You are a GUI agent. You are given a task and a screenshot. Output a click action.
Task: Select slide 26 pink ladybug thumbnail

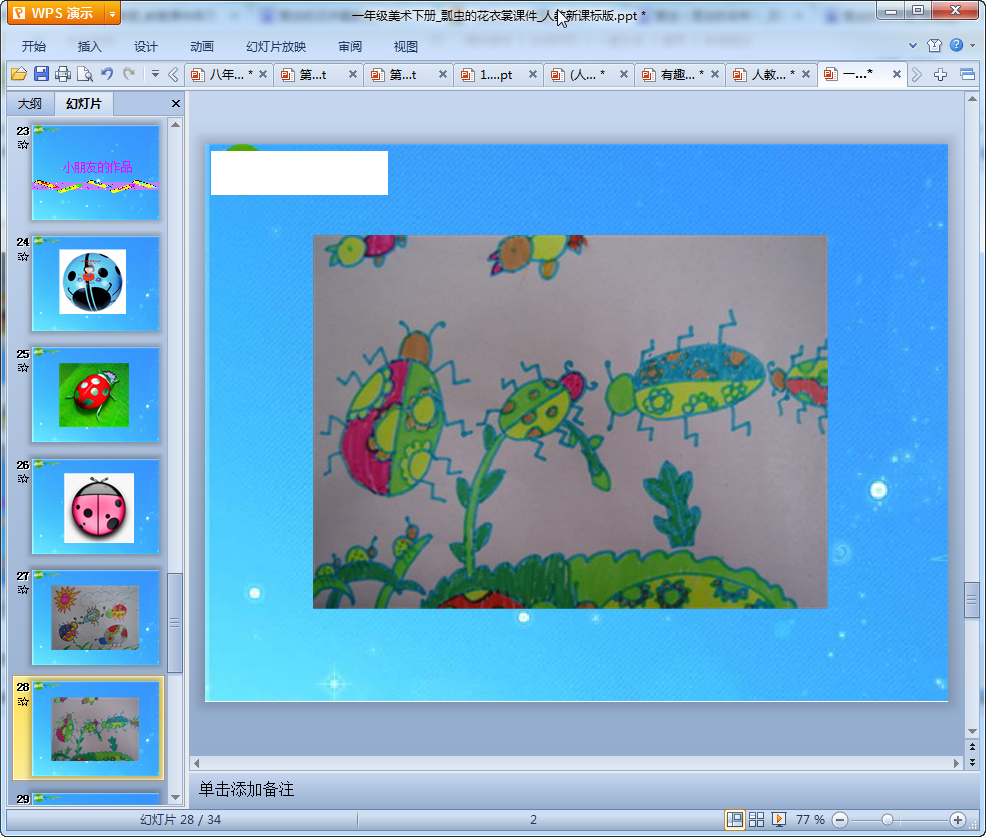[x=96, y=506]
